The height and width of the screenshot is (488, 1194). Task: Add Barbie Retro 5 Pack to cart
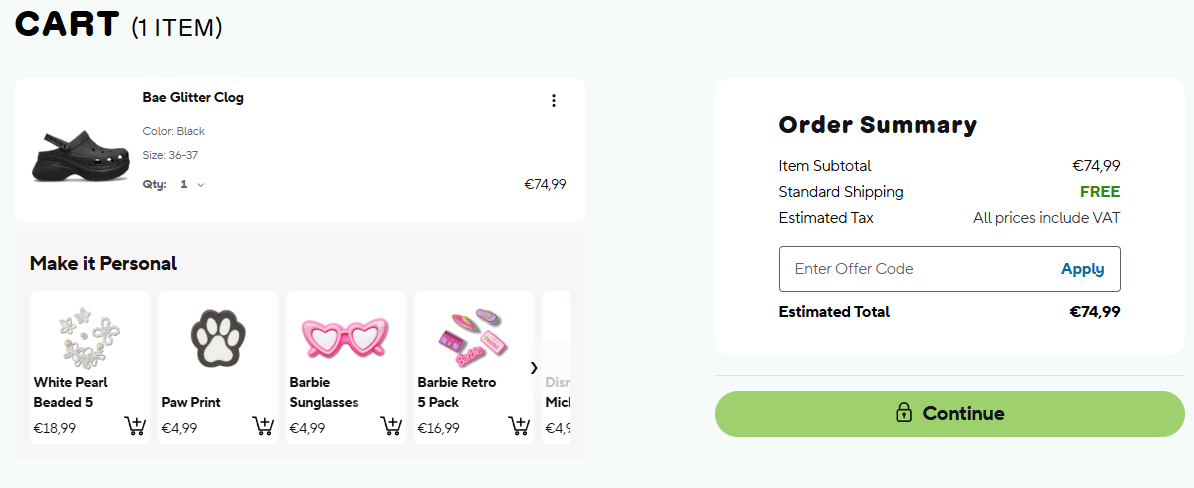519,427
